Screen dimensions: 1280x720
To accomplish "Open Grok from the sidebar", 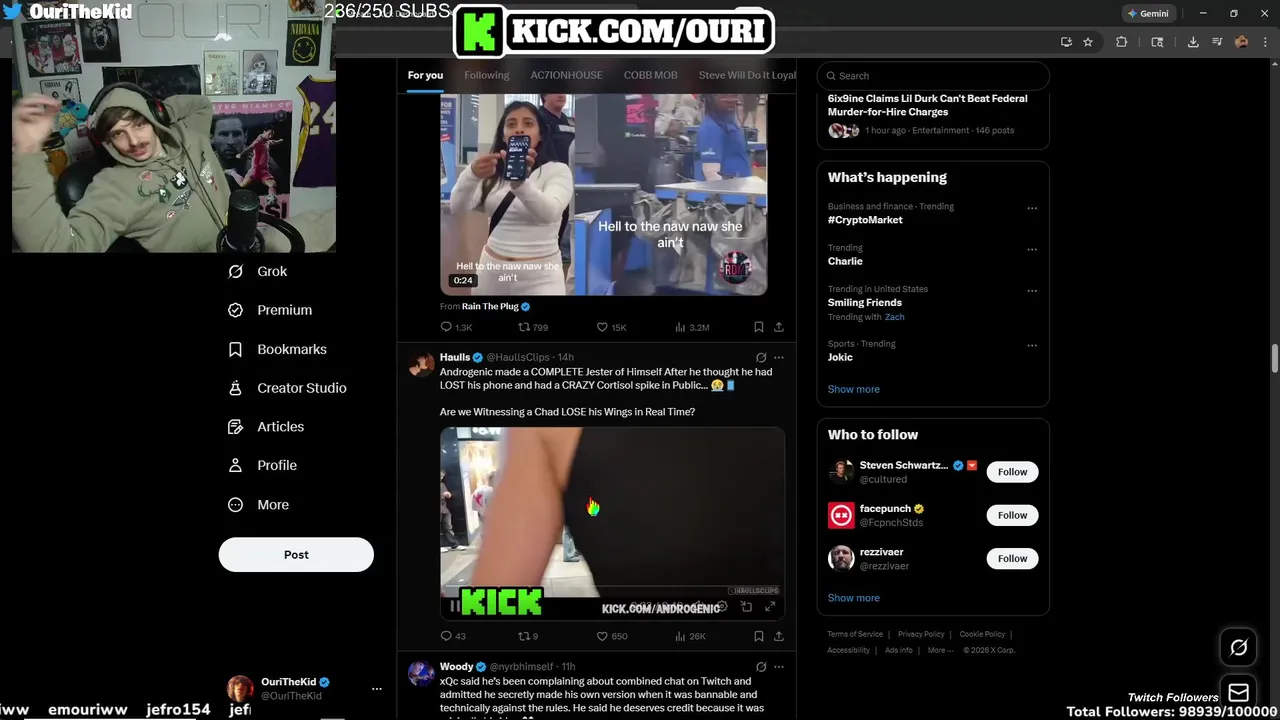I will 257,271.
